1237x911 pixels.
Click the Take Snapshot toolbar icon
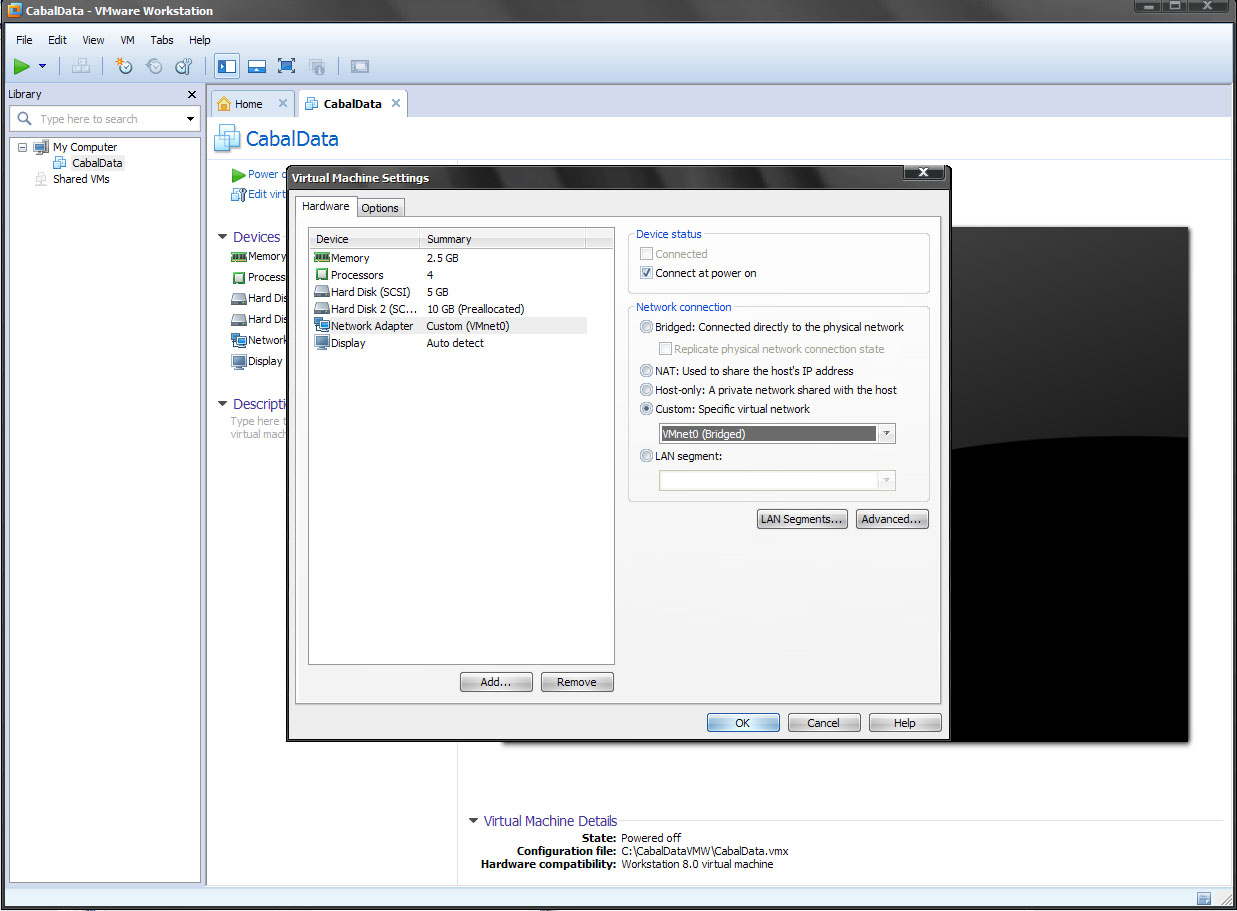coord(124,66)
